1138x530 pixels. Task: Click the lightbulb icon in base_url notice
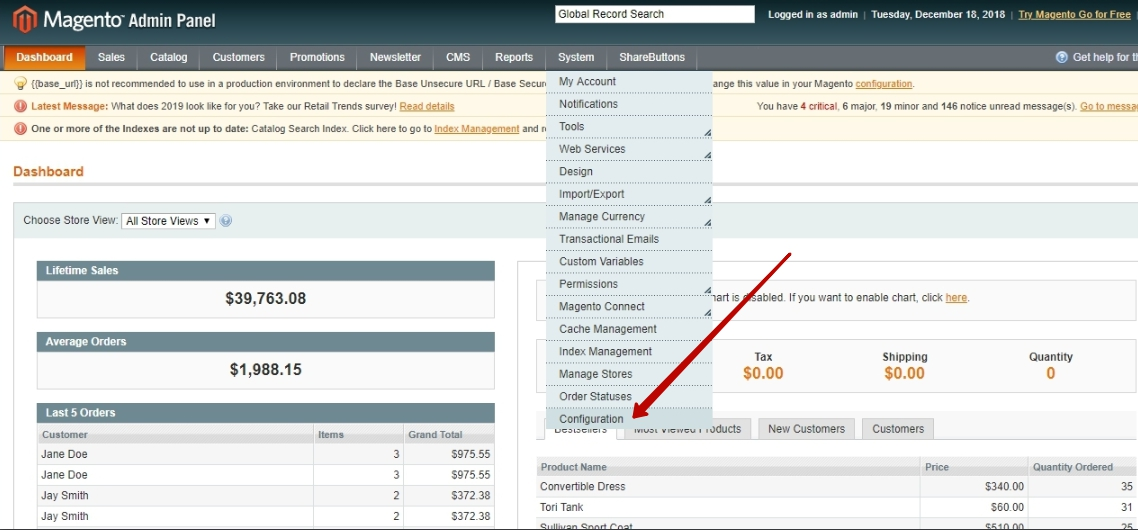(x=21, y=83)
